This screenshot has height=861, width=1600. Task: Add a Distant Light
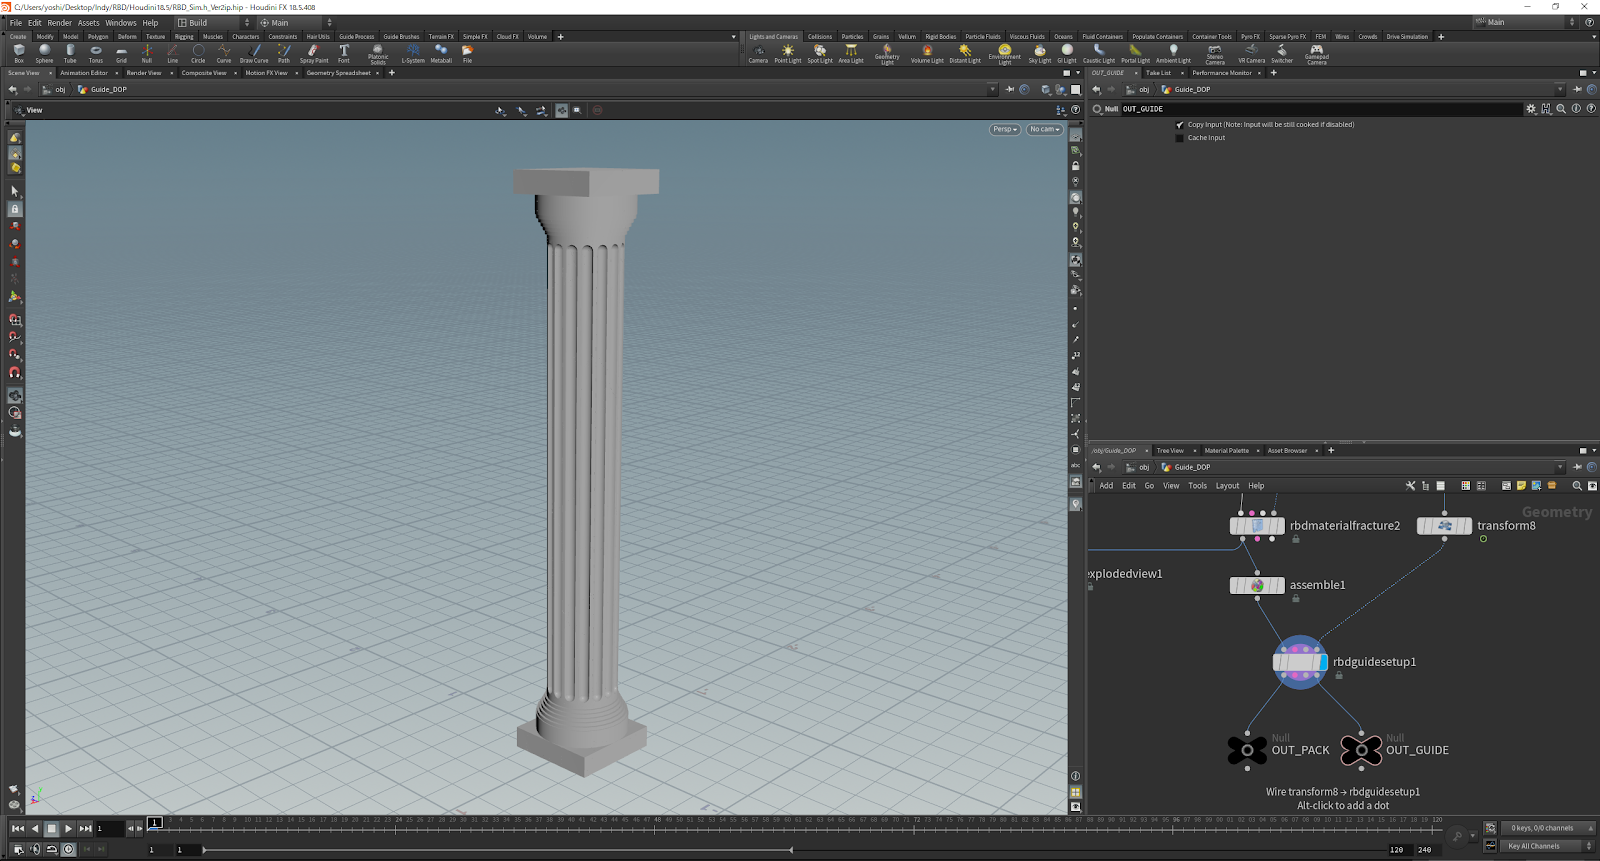965,53
